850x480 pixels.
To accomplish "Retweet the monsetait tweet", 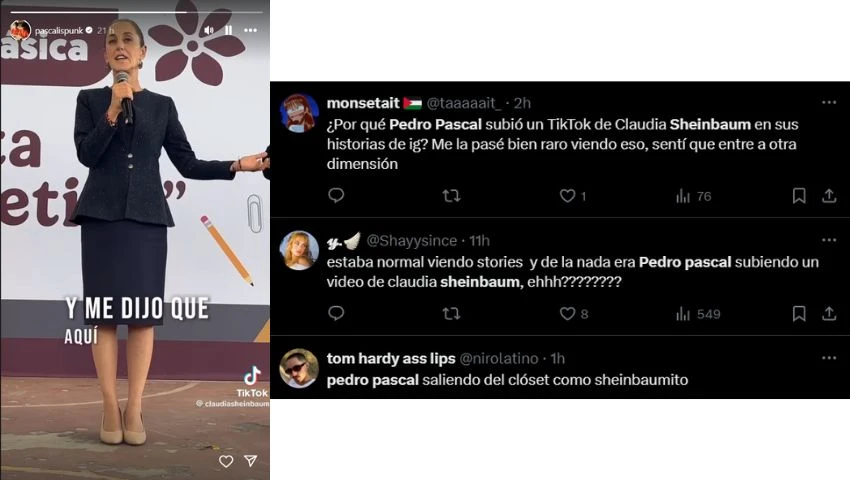I will click(451, 195).
